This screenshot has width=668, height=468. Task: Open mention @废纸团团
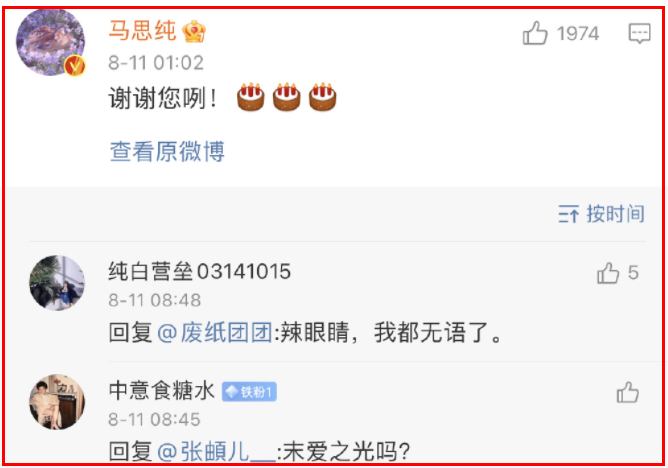[215, 332]
